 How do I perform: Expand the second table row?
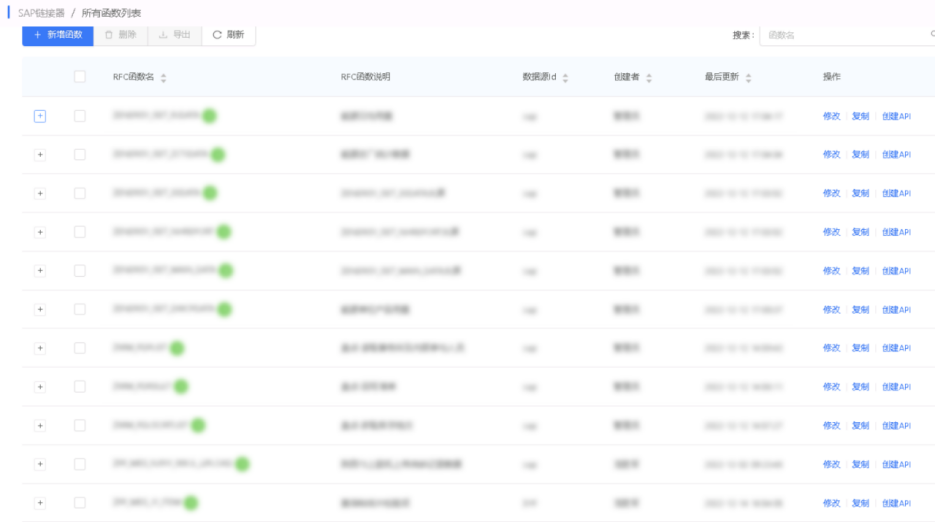40,154
